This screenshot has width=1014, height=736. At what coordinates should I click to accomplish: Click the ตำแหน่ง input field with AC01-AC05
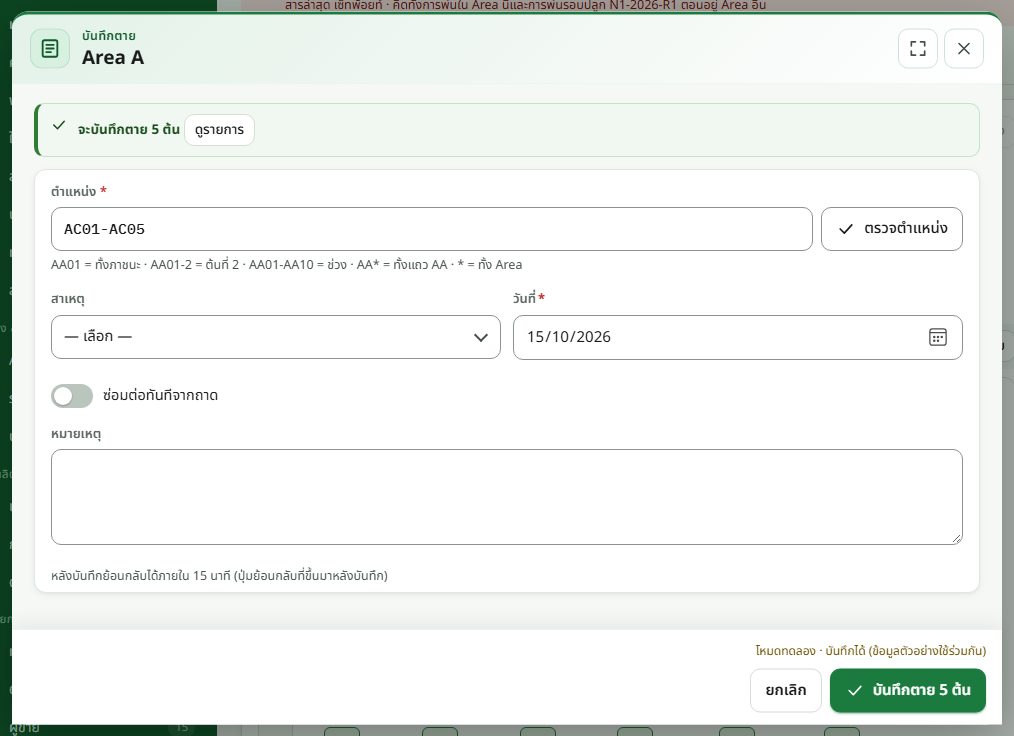pyautogui.click(x=431, y=229)
